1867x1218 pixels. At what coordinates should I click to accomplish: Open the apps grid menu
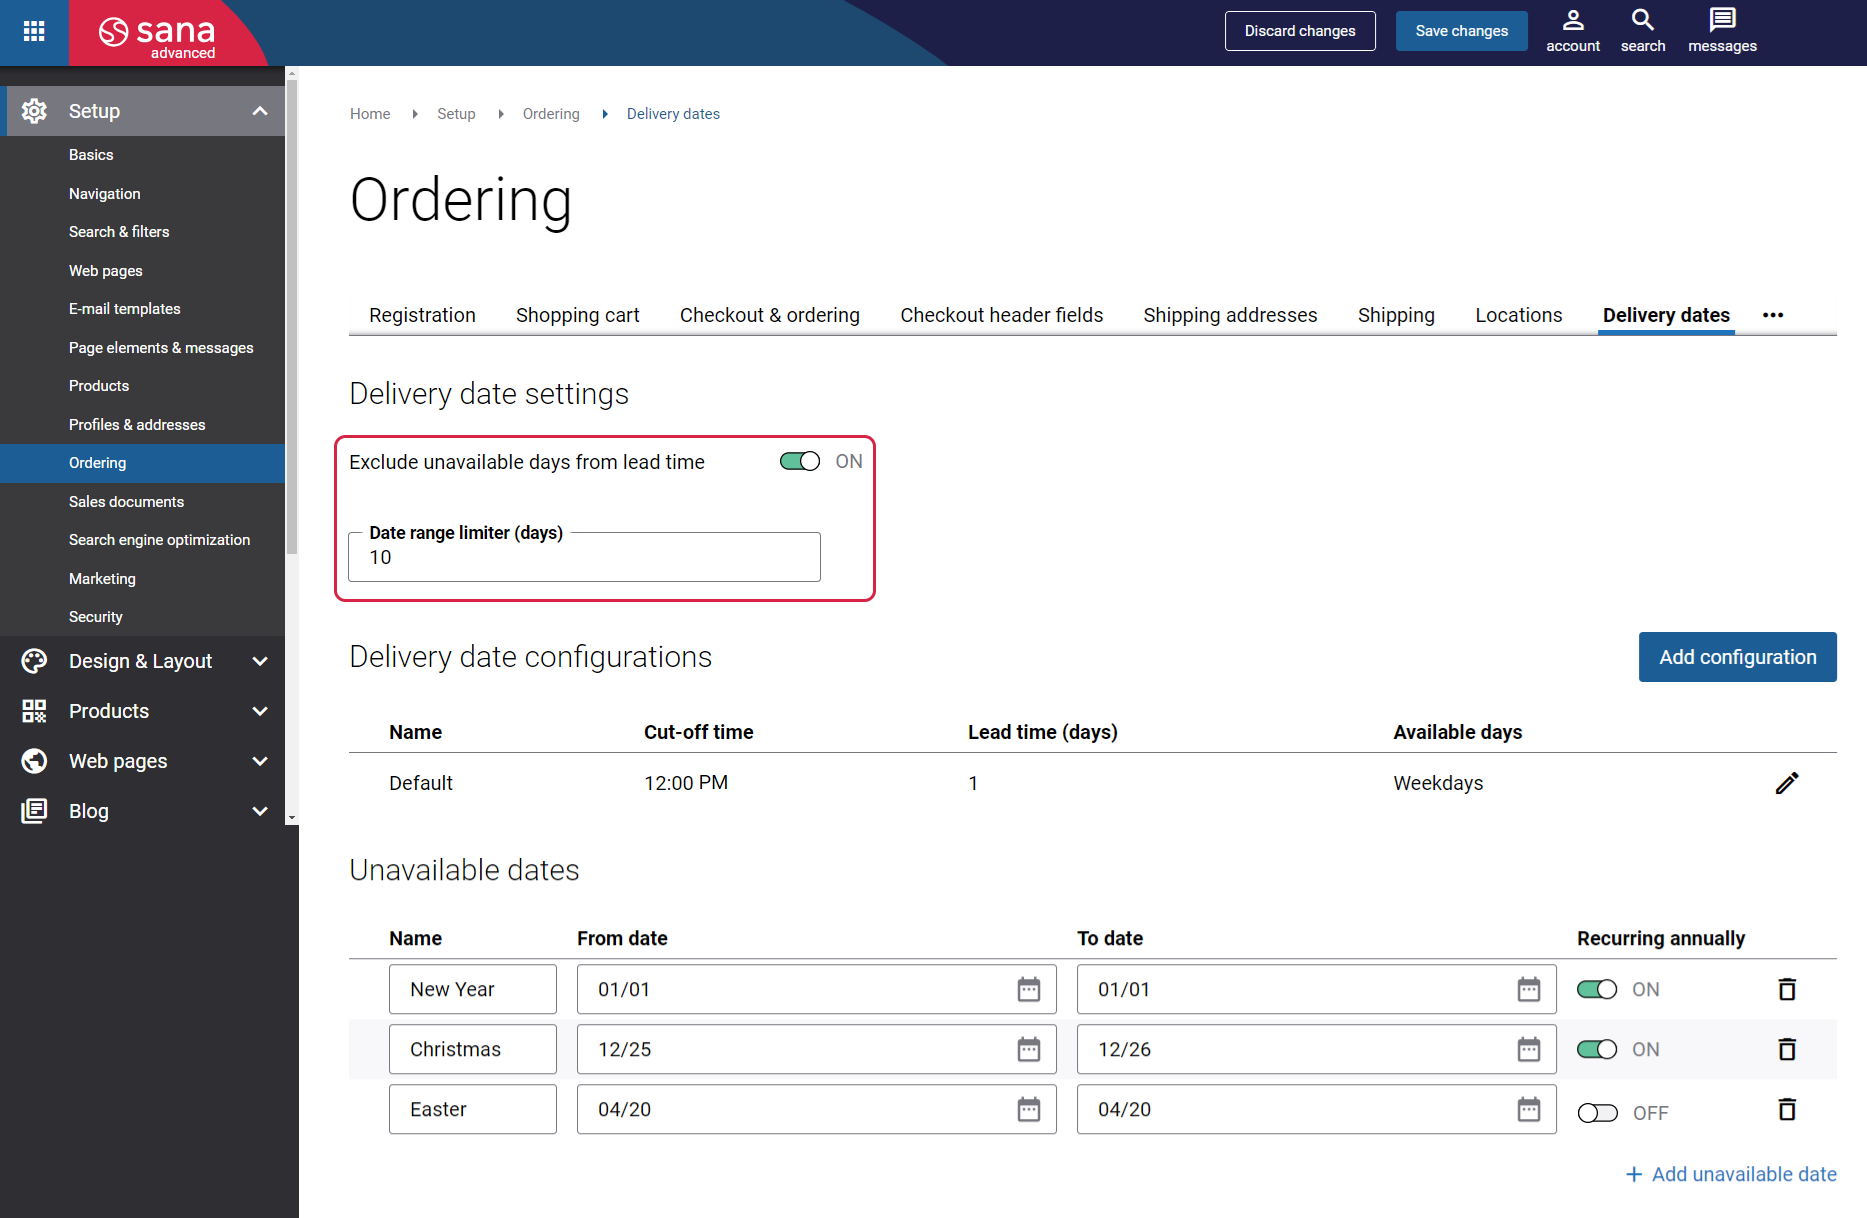34,31
